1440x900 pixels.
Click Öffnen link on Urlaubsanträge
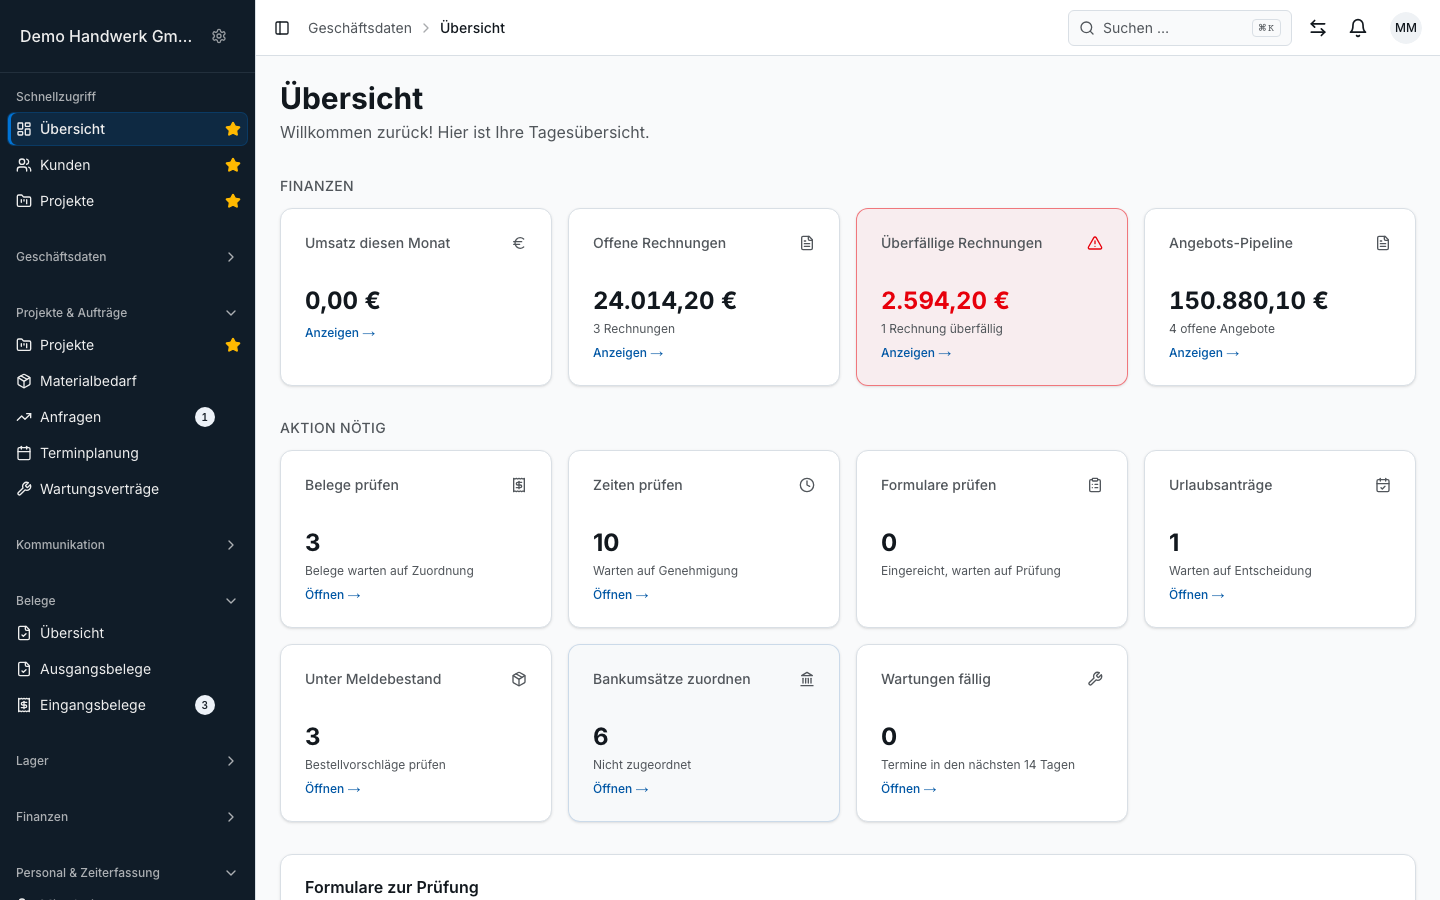coord(1197,595)
